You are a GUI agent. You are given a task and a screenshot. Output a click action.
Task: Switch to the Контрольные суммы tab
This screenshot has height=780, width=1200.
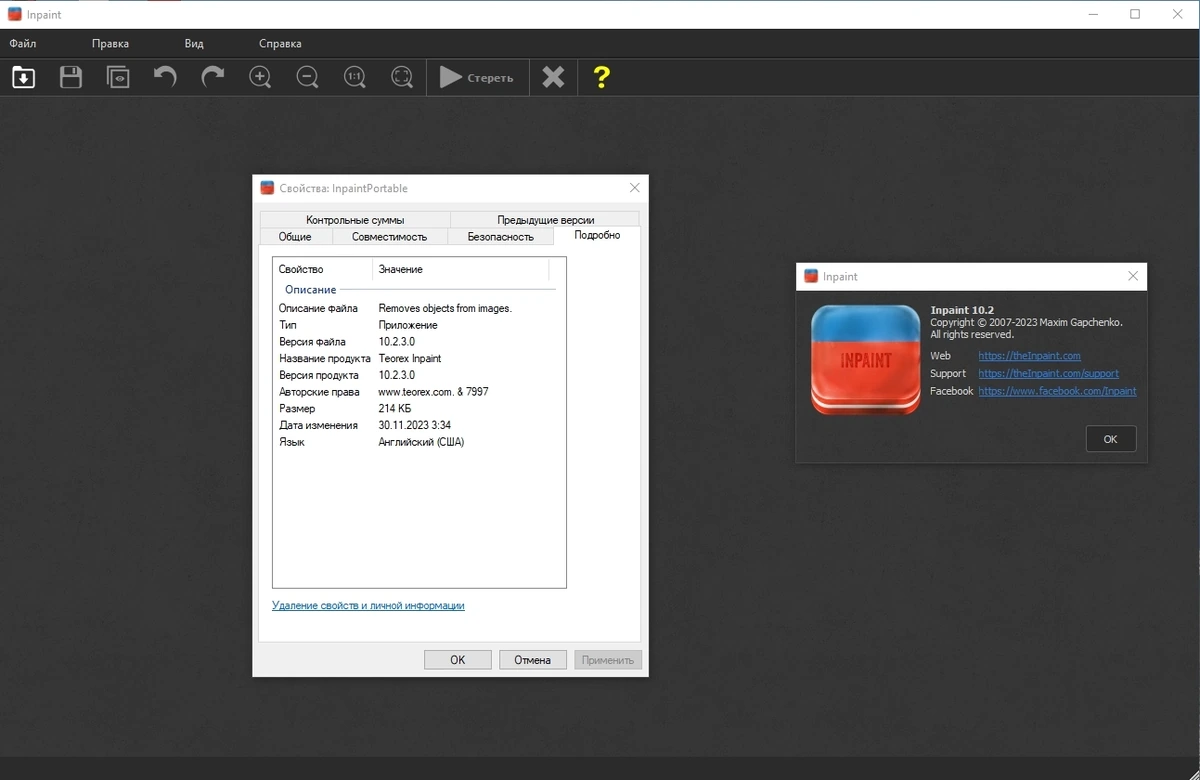click(x=355, y=220)
